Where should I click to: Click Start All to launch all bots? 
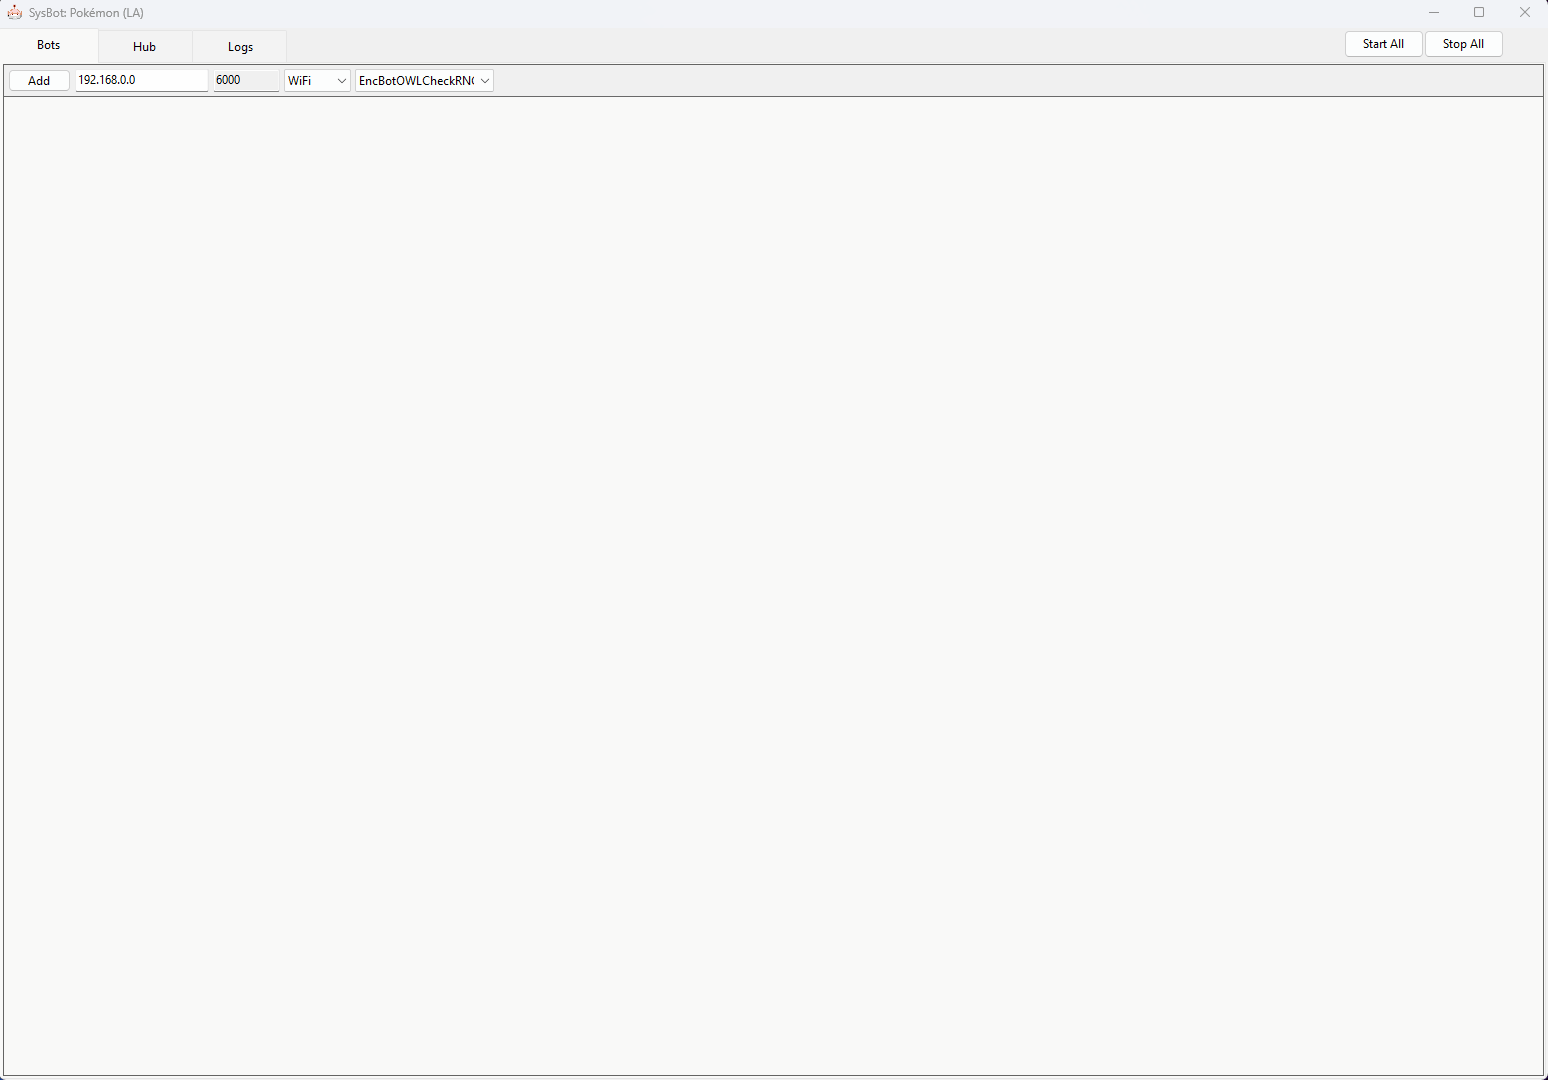click(x=1383, y=43)
